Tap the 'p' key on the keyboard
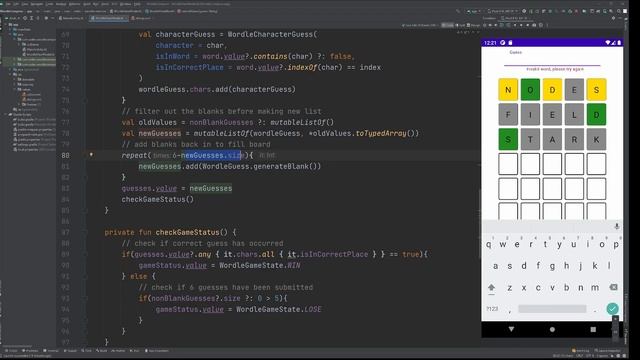The image size is (640, 360). click(x=616, y=244)
